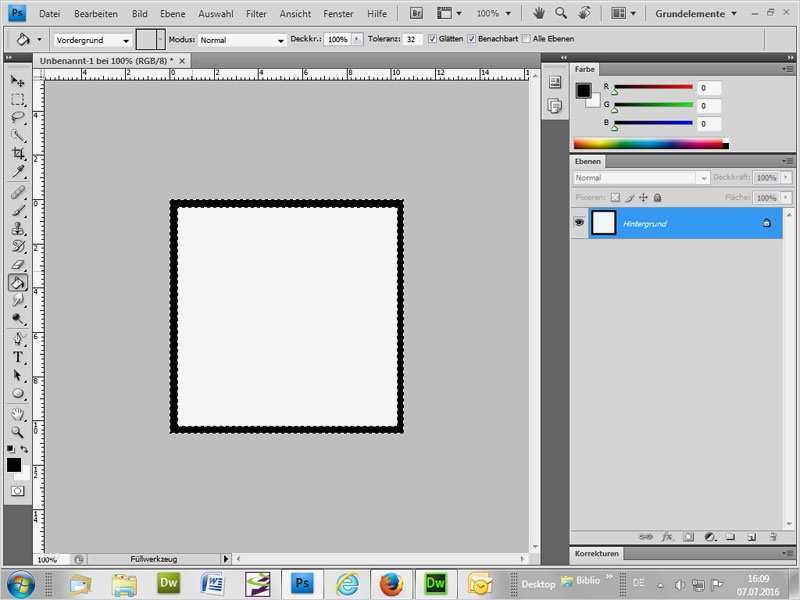
Task: Add a layer mask
Action: pos(688,537)
